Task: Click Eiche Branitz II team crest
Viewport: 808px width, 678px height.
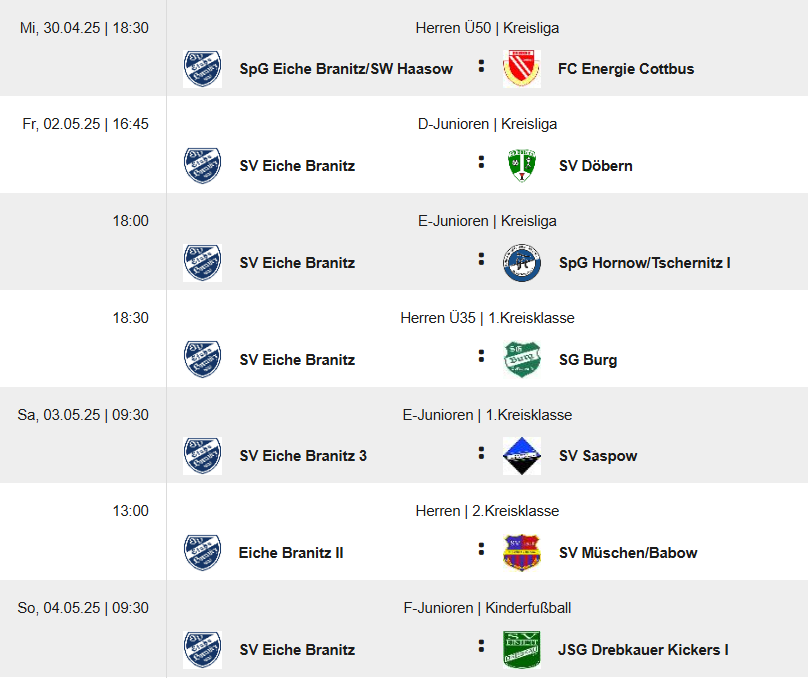Action: tap(203, 553)
